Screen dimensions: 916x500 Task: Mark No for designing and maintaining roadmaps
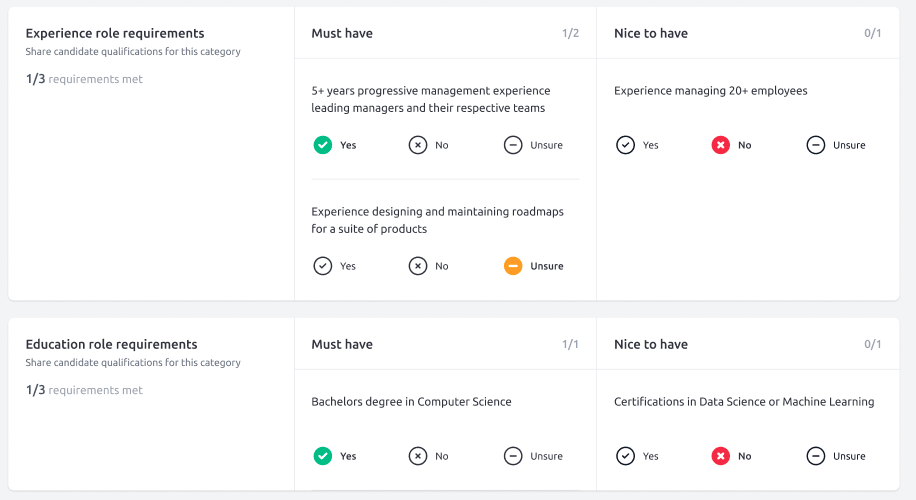coord(418,266)
